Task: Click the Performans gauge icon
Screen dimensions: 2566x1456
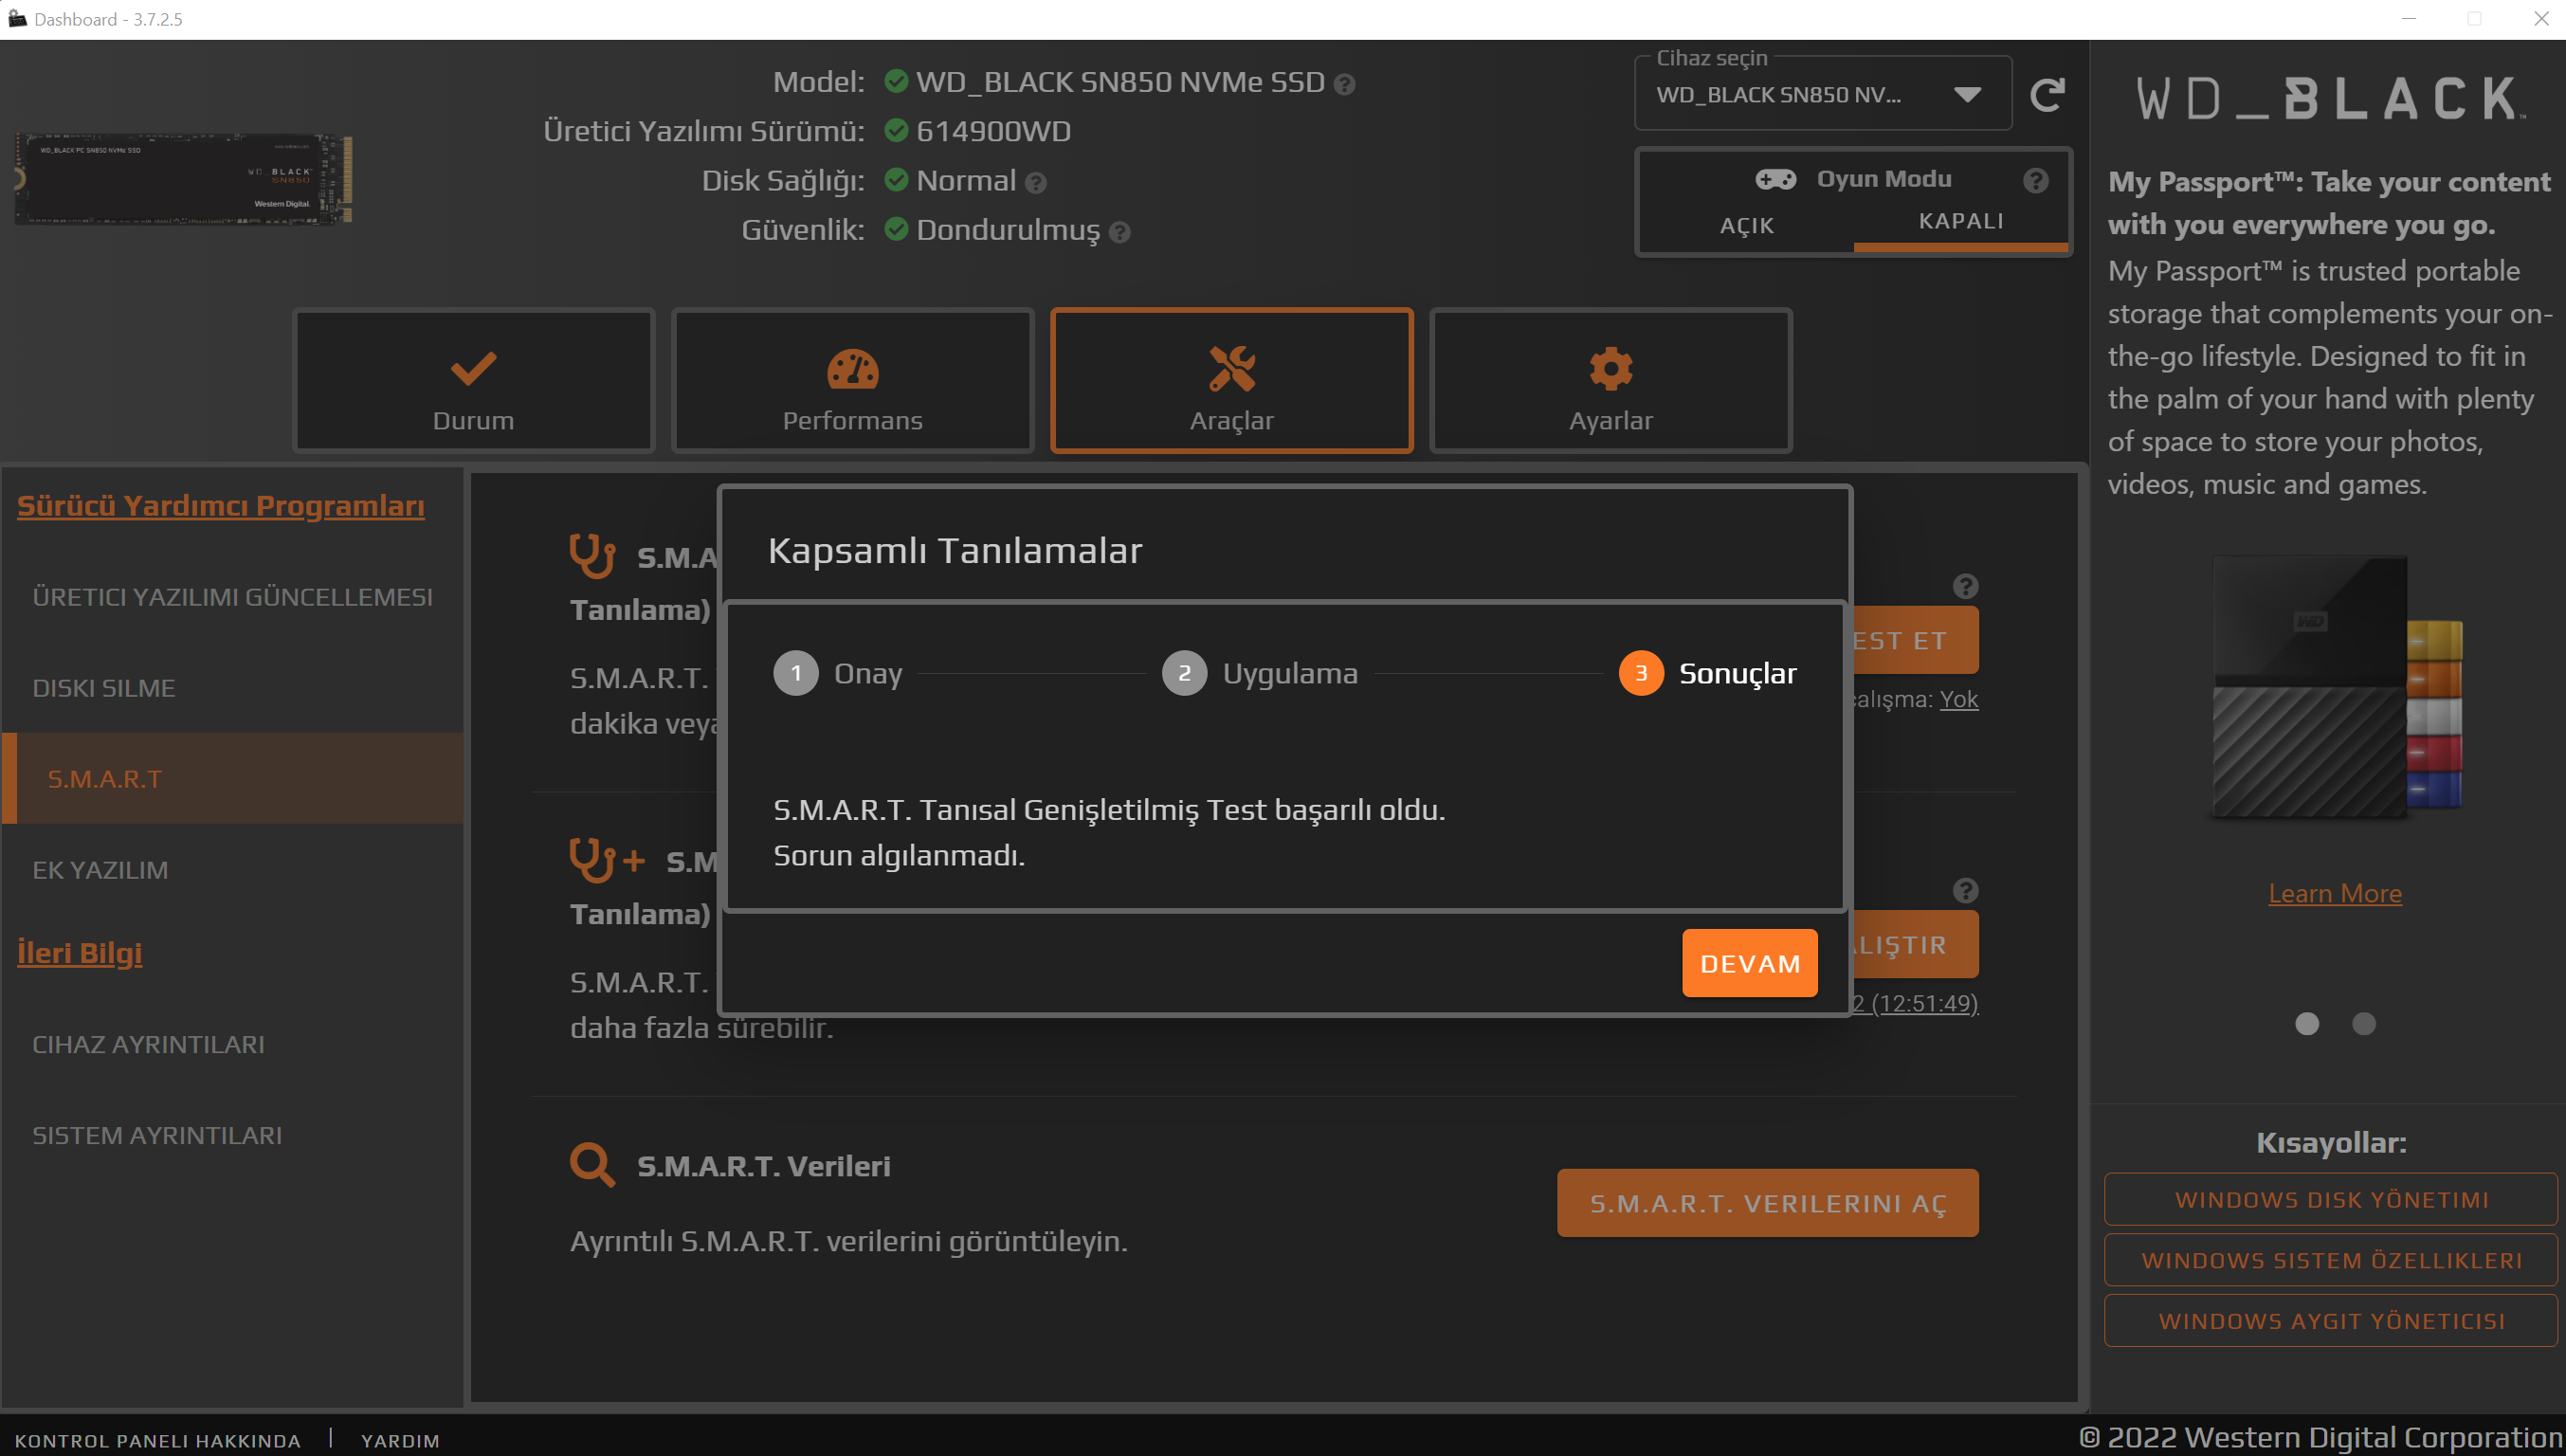Action: point(852,369)
